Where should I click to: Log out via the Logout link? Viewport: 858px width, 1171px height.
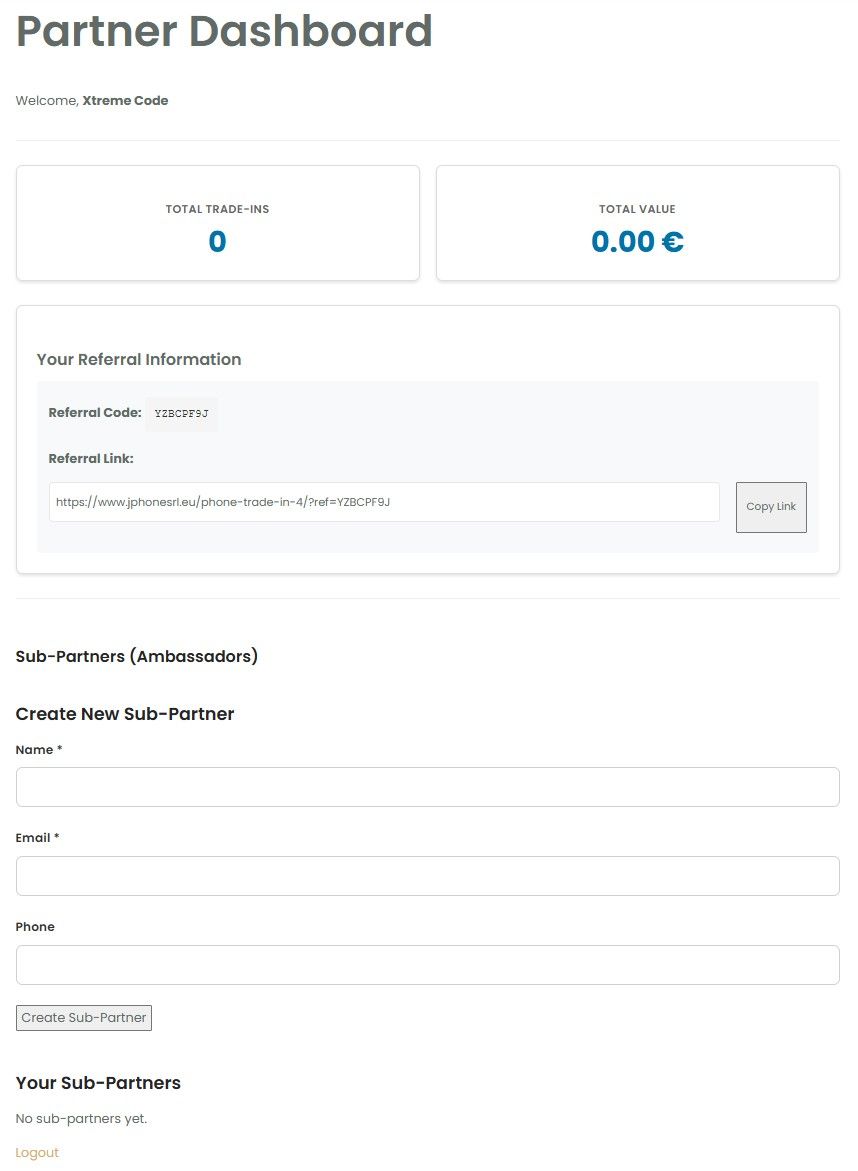37,1153
